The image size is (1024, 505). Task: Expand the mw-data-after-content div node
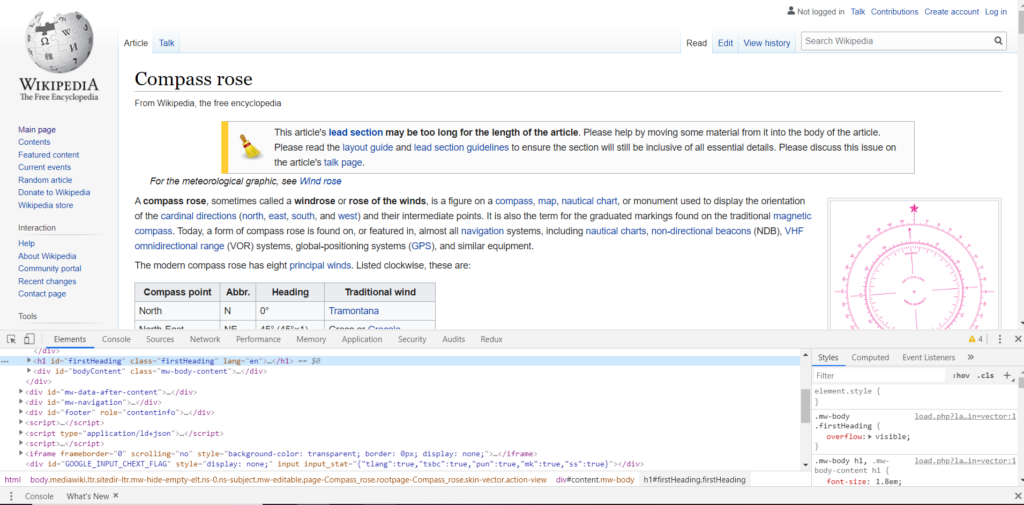coord(21,391)
